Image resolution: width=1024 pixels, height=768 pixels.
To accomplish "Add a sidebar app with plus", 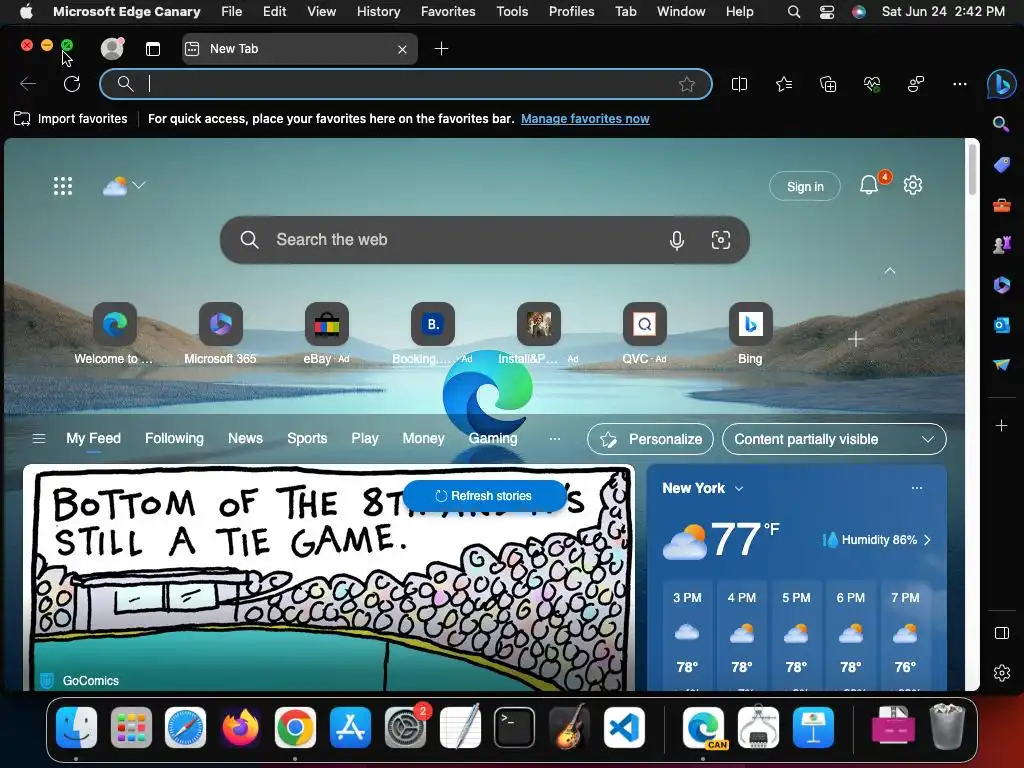I will pyautogui.click(x=1001, y=426).
